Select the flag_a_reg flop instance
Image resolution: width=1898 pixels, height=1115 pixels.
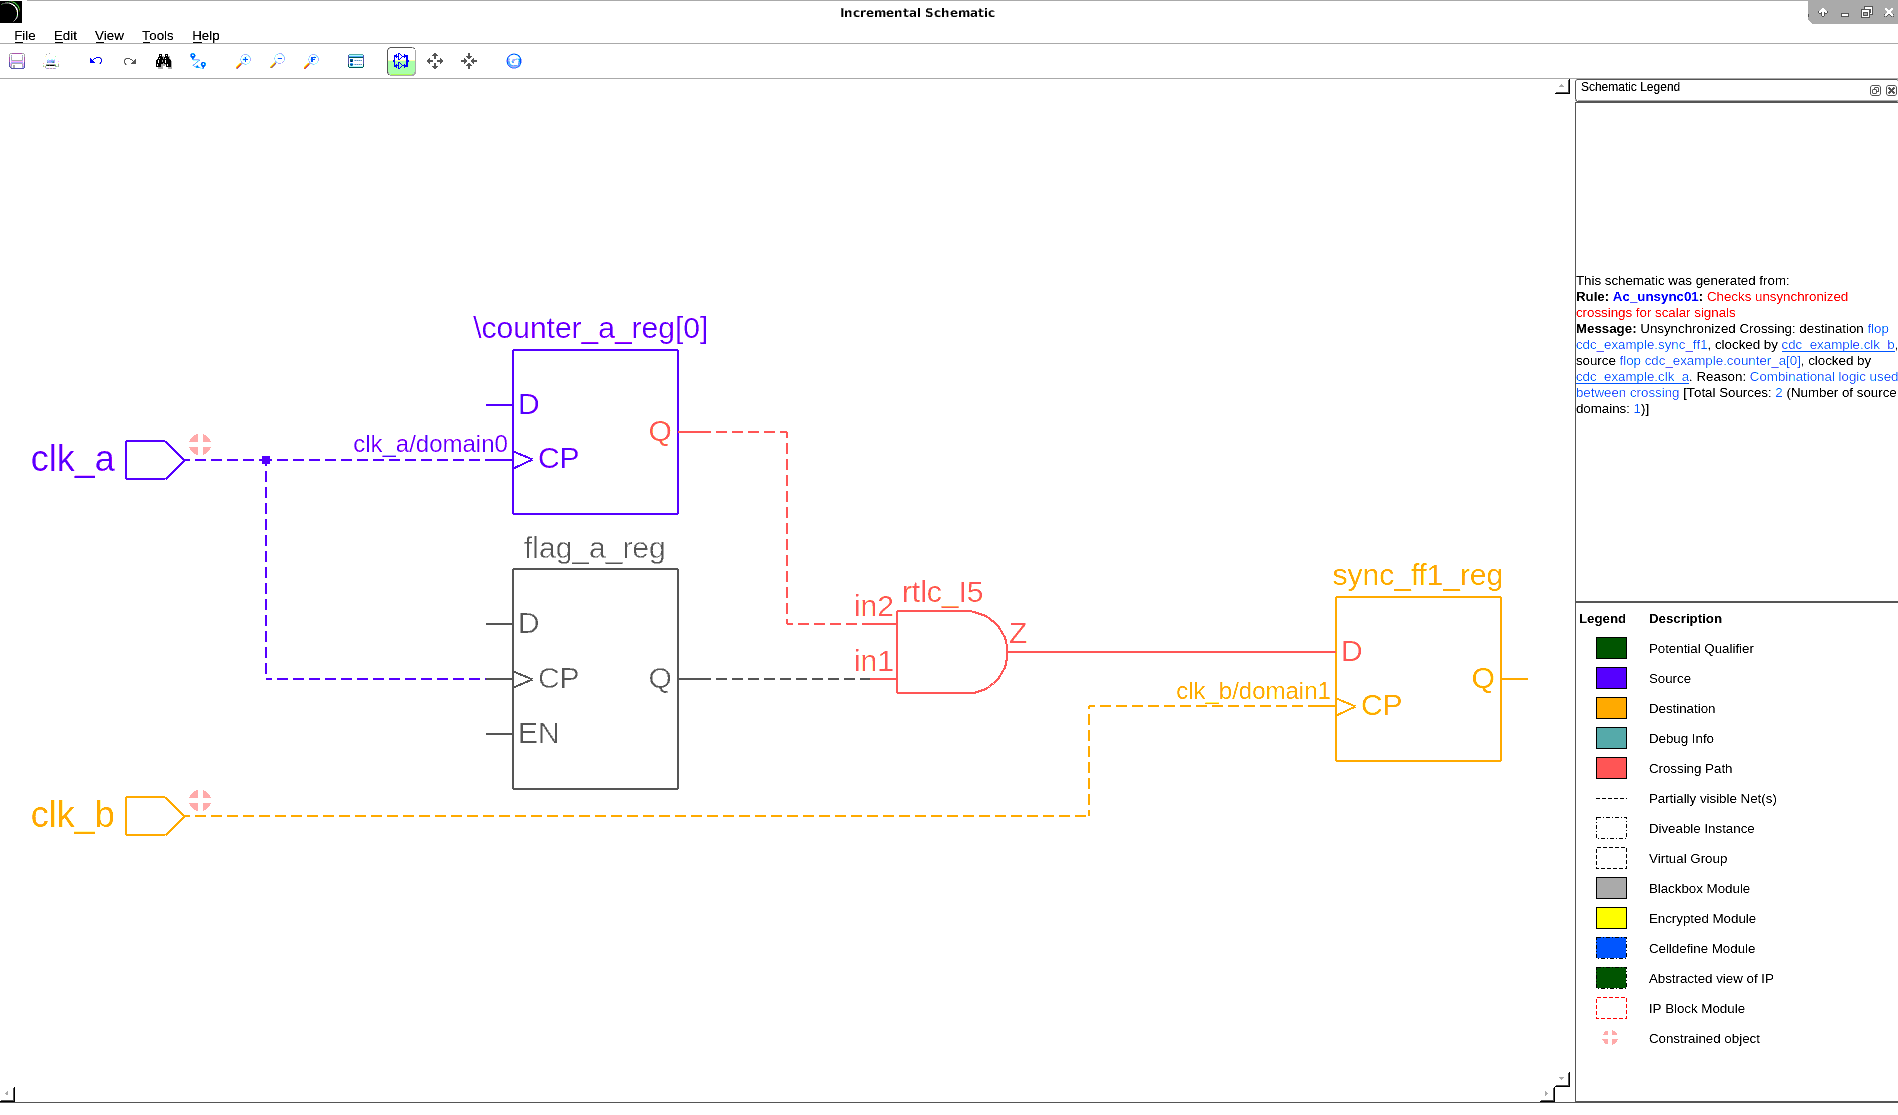coord(595,679)
